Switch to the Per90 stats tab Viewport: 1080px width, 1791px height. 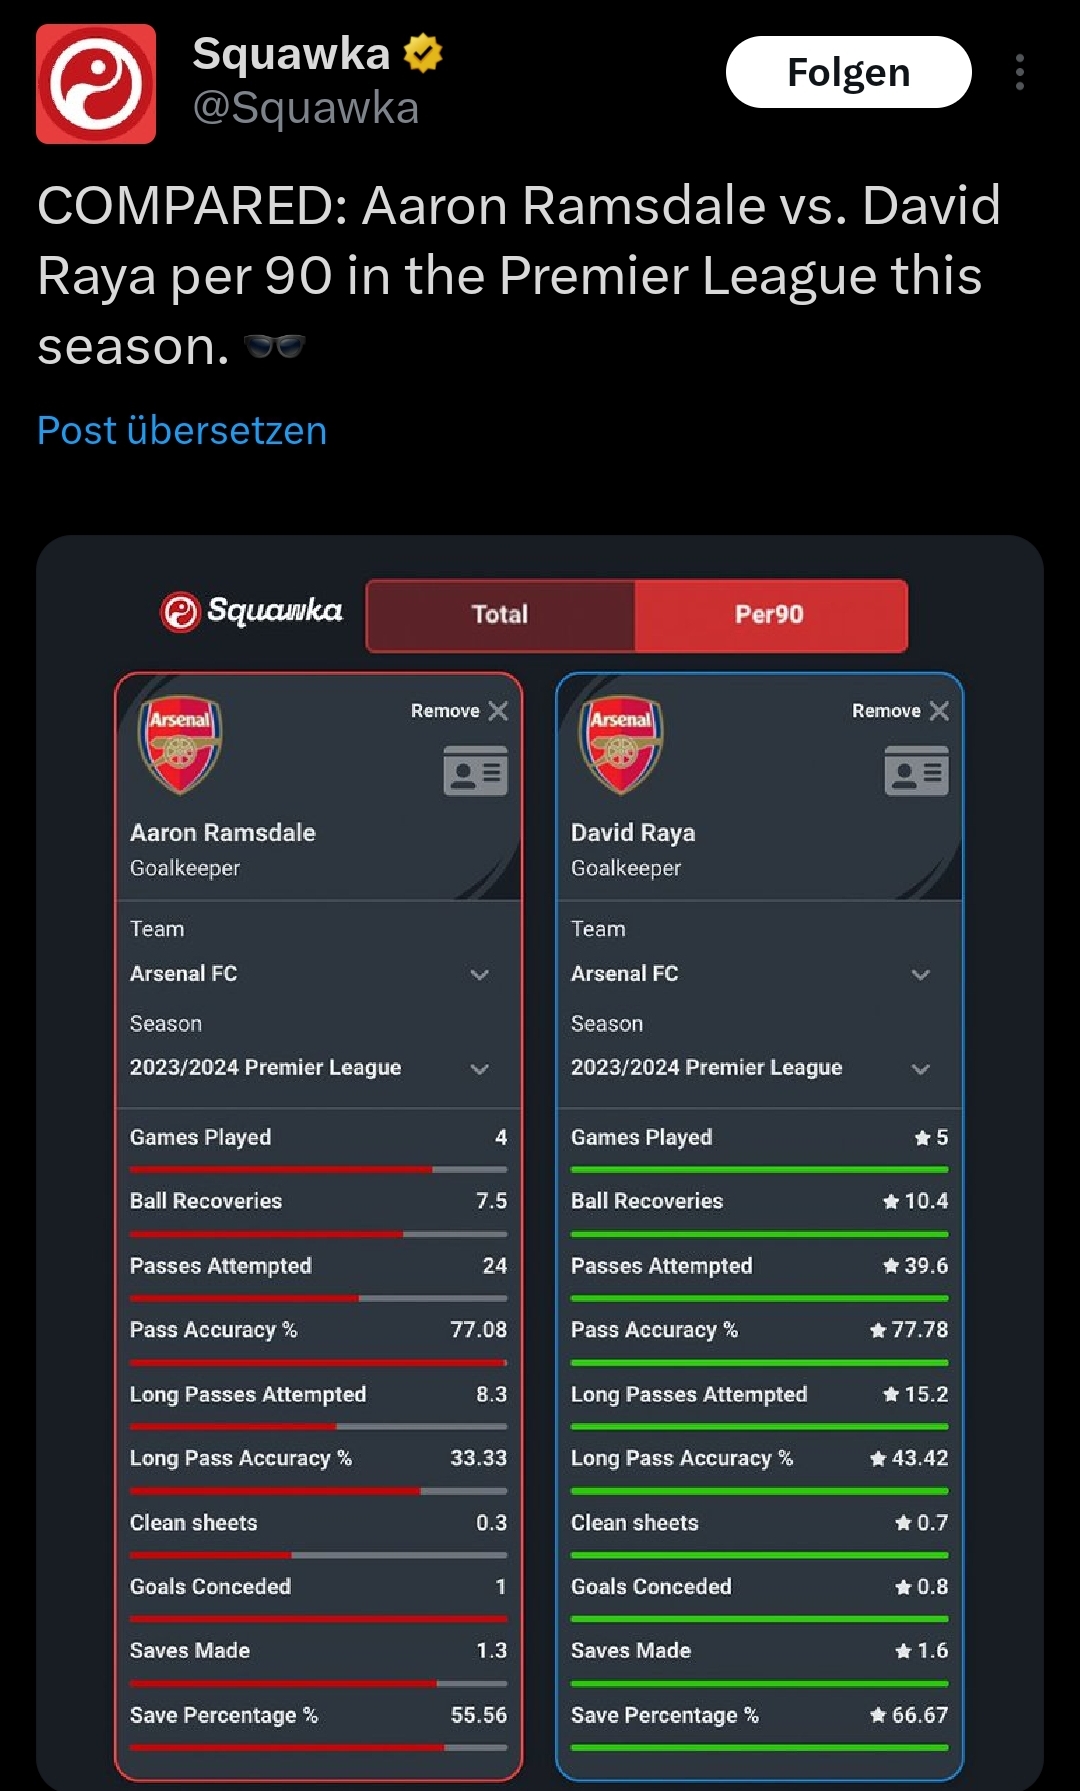[770, 615]
